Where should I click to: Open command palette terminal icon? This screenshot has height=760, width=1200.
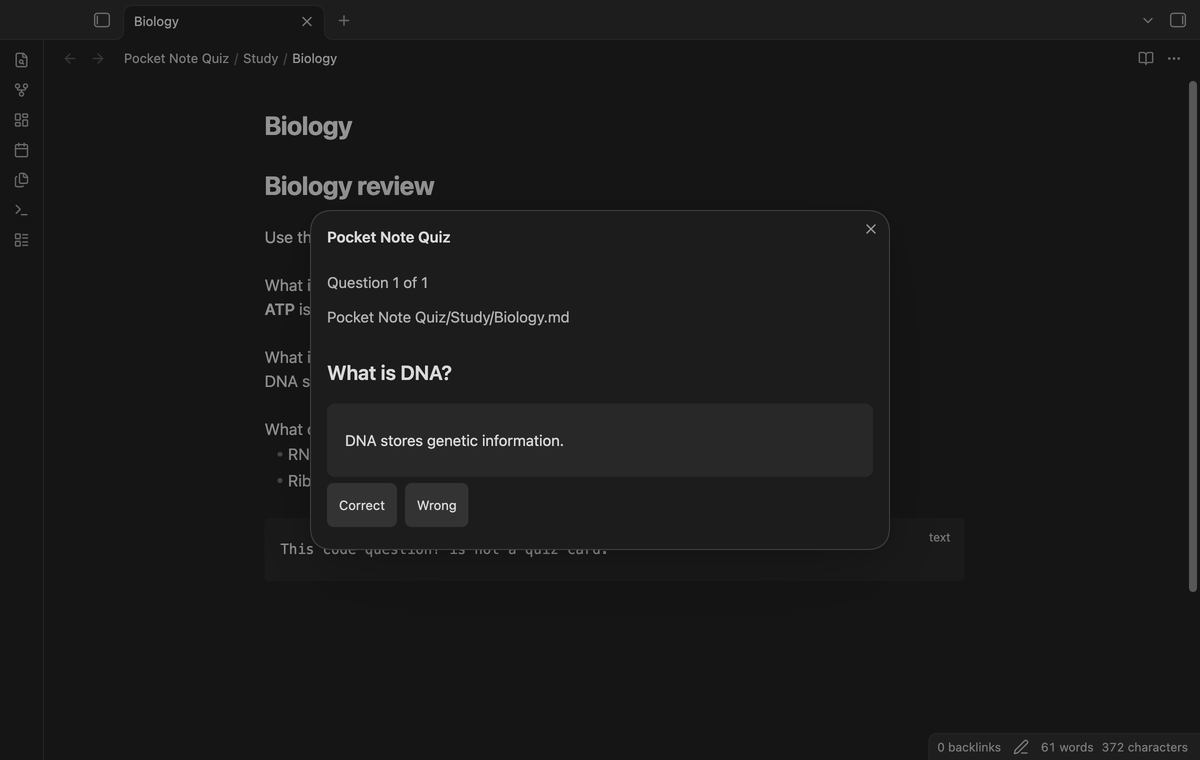click(21, 210)
